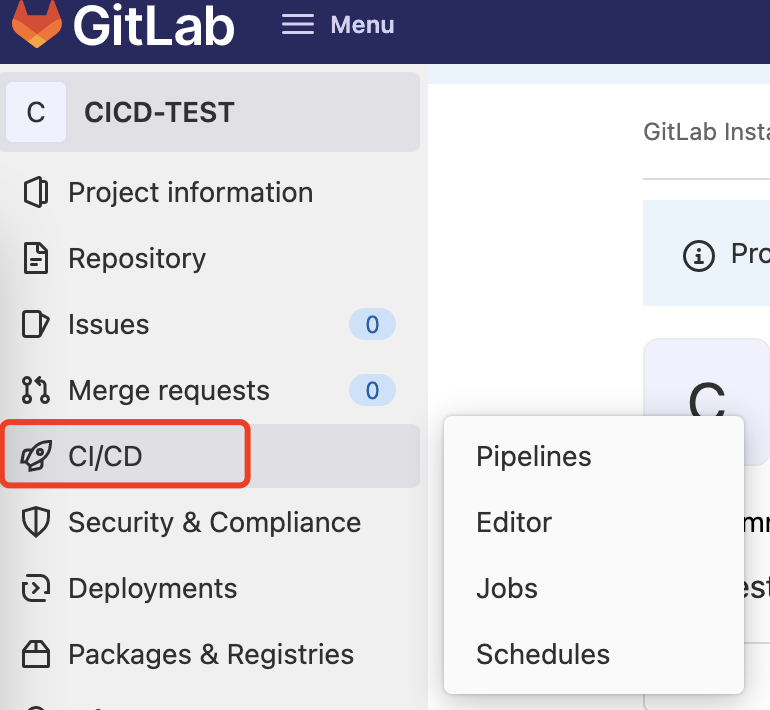This screenshot has width=770, height=710.
Task: Click the Packages & Registries box icon
Action: (36, 655)
